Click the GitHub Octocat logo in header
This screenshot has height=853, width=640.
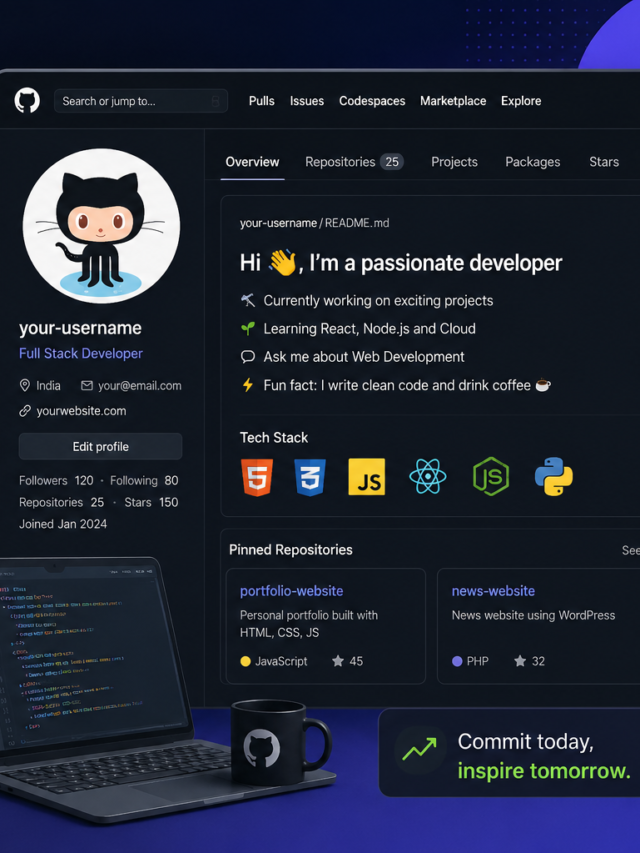click(27, 101)
